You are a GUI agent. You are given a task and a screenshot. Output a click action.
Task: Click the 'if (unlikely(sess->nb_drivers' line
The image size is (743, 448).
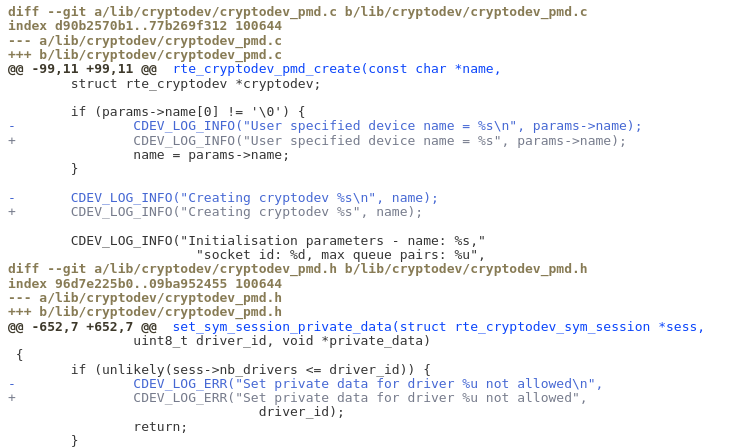coord(250,370)
